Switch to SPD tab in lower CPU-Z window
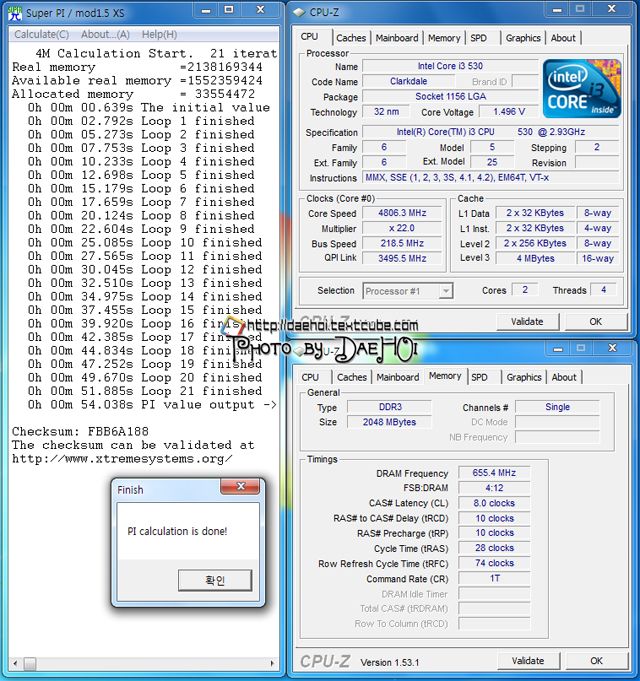The width and height of the screenshot is (640, 681). coord(479,377)
